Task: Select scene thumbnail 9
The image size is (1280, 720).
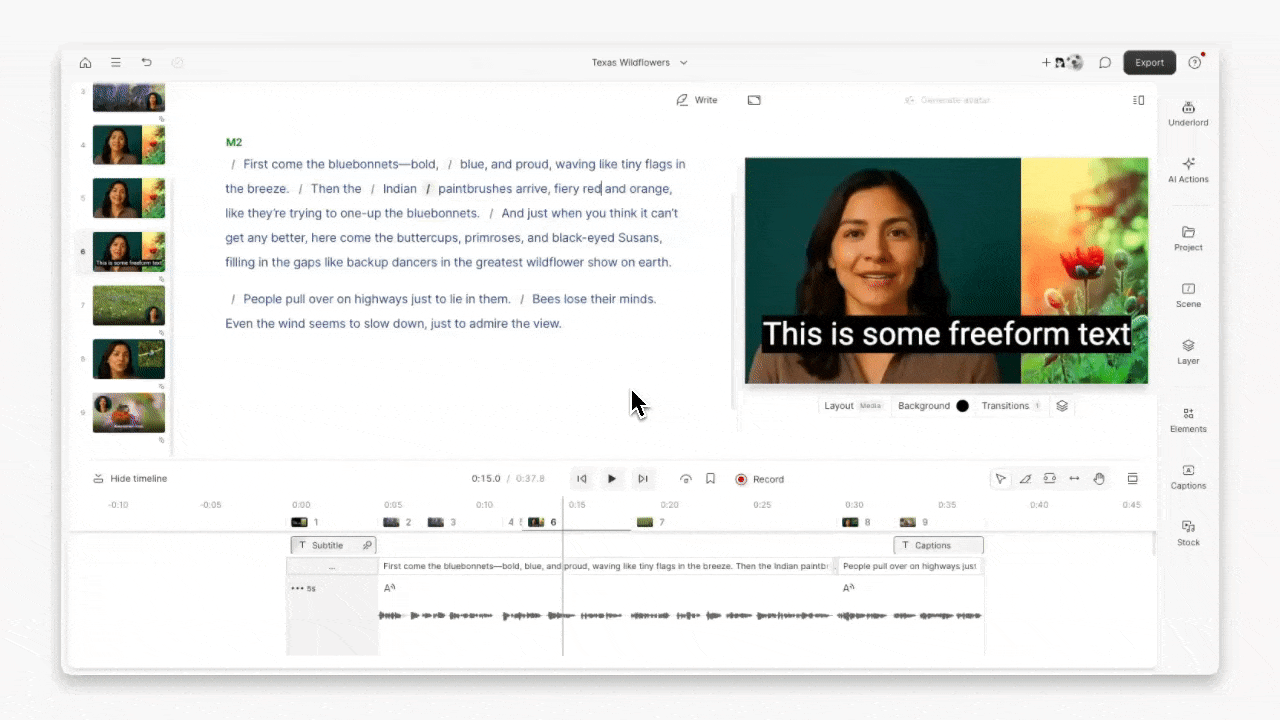Action: (129, 412)
